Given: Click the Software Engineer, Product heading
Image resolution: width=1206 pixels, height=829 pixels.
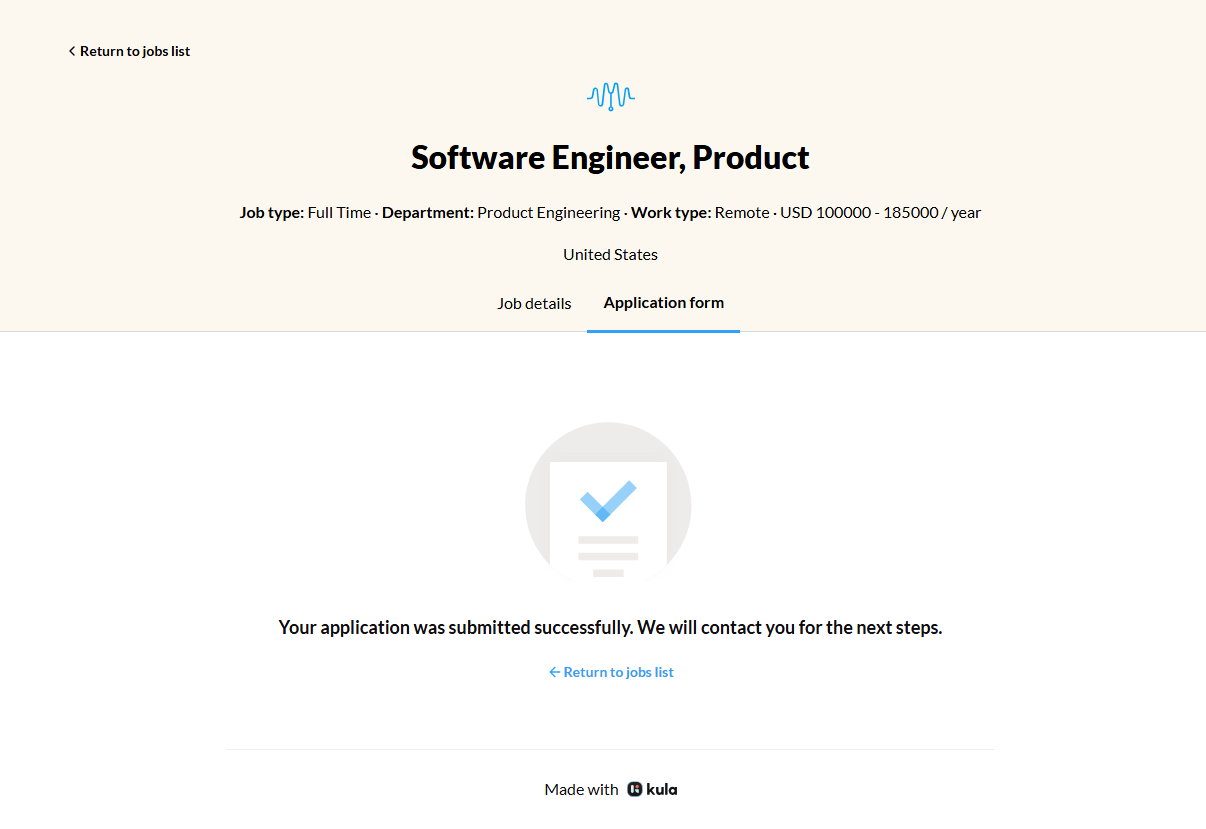Looking at the screenshot, I should coord(610,158).
